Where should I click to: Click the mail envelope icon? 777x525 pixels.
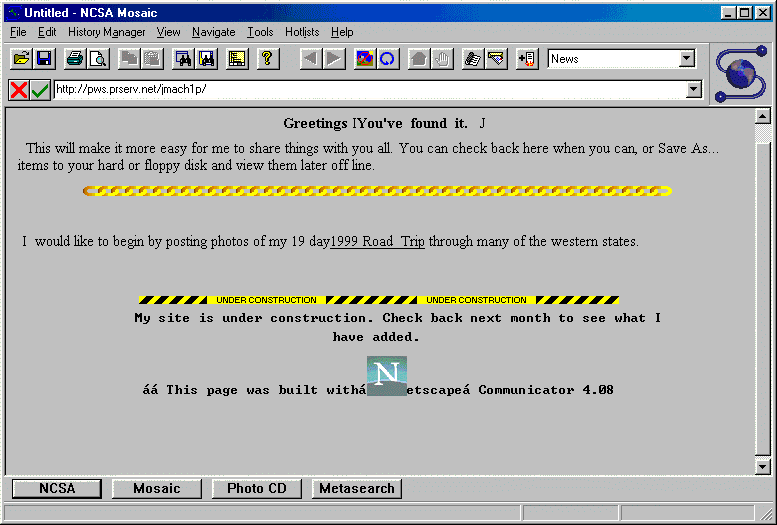[x=496, y=59]
